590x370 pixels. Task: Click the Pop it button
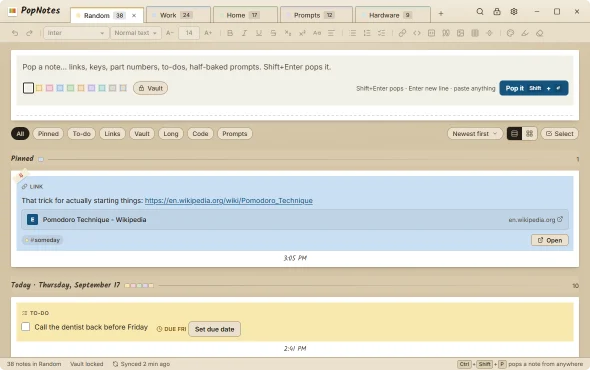534,88
